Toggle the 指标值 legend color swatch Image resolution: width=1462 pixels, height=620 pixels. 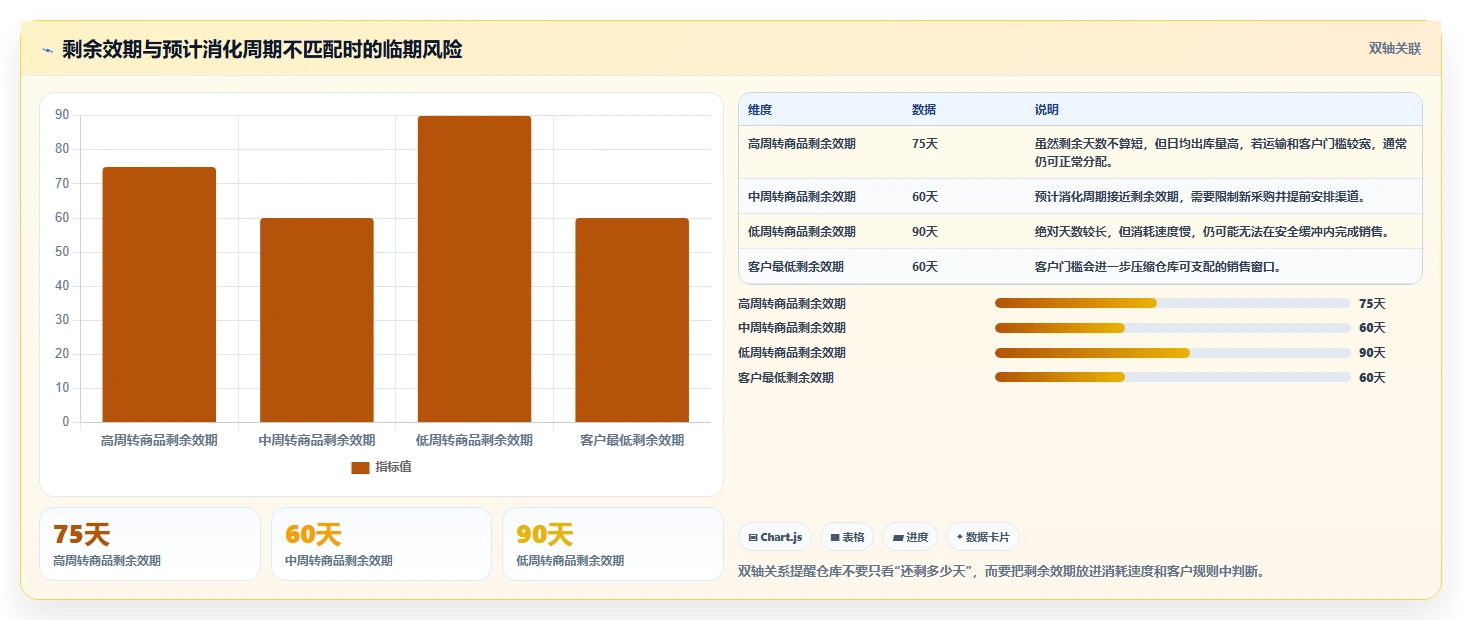coord(360,468)
